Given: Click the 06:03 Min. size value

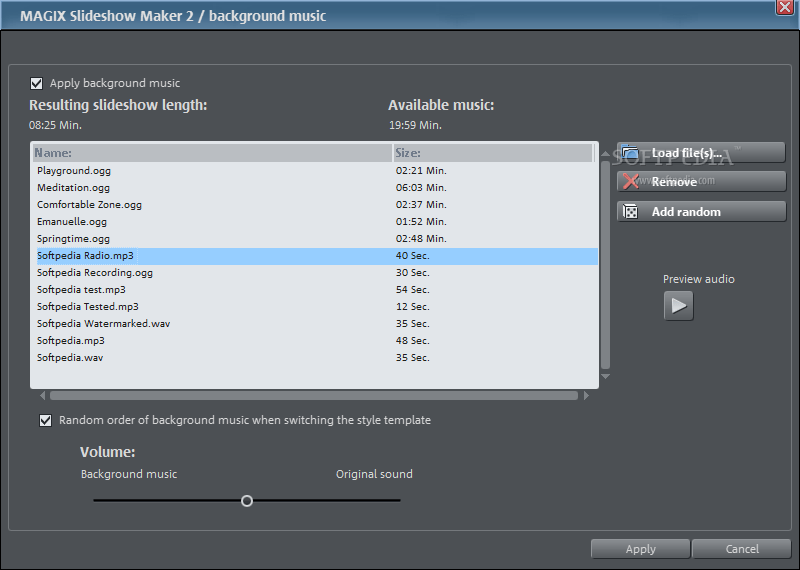Looking at the screenshot, I should tap(421, 187).
